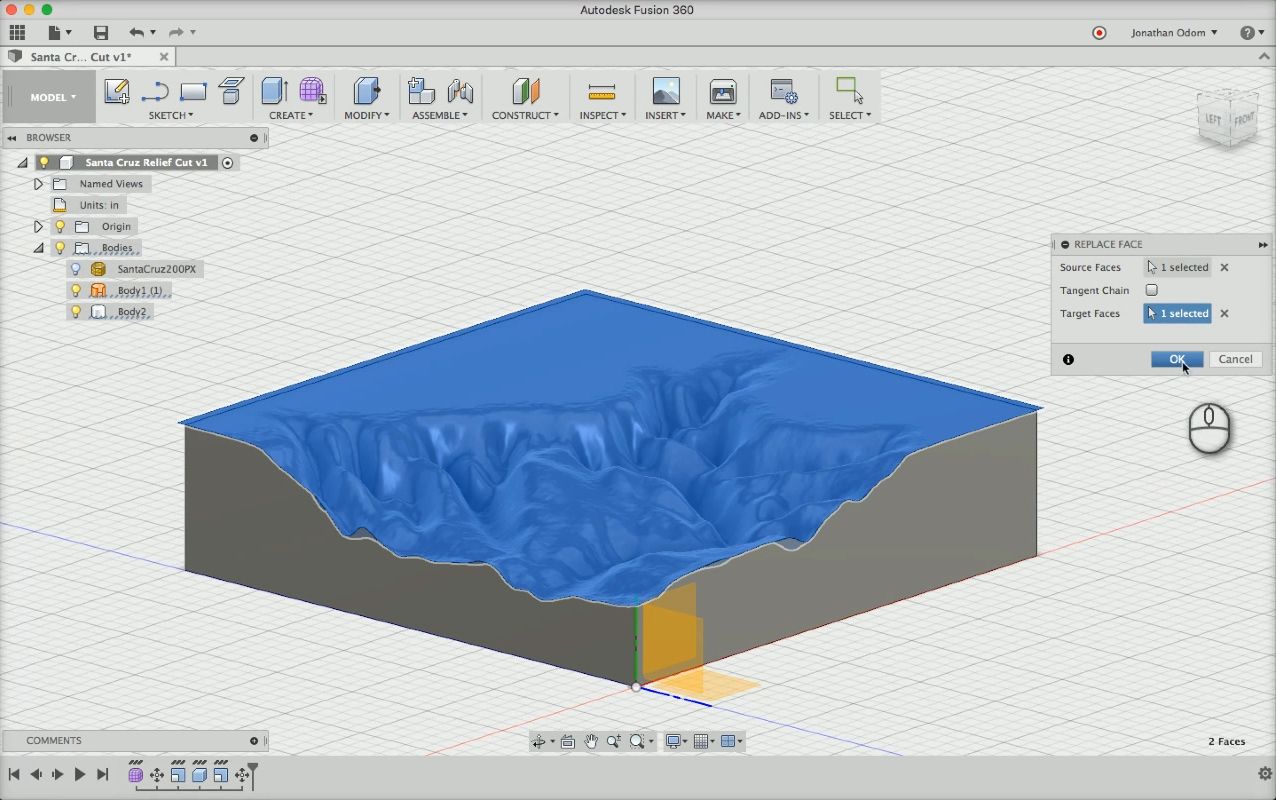The width and height of the screenshot is (1276, 800).
Task: Click the 3D Print icon under Make
Action: (722, 92)
